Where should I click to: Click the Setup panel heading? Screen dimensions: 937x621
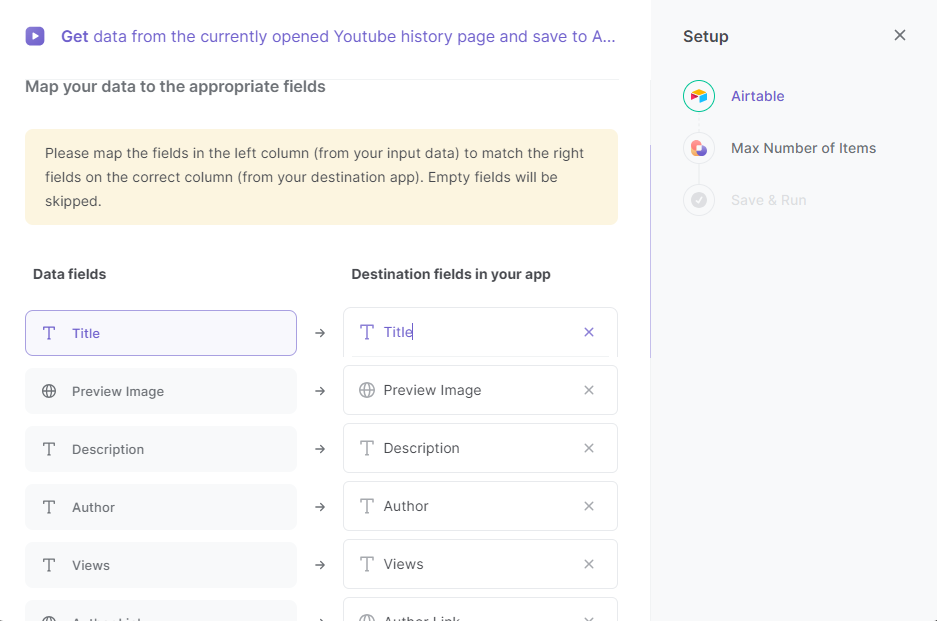[x=706, y=36]
